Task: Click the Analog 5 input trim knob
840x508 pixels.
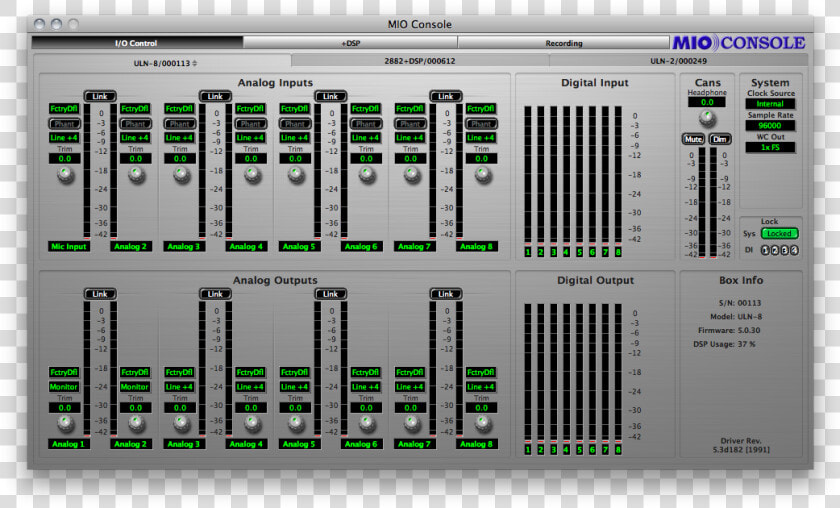Action: pyautogui.click(x=296, y=175)
